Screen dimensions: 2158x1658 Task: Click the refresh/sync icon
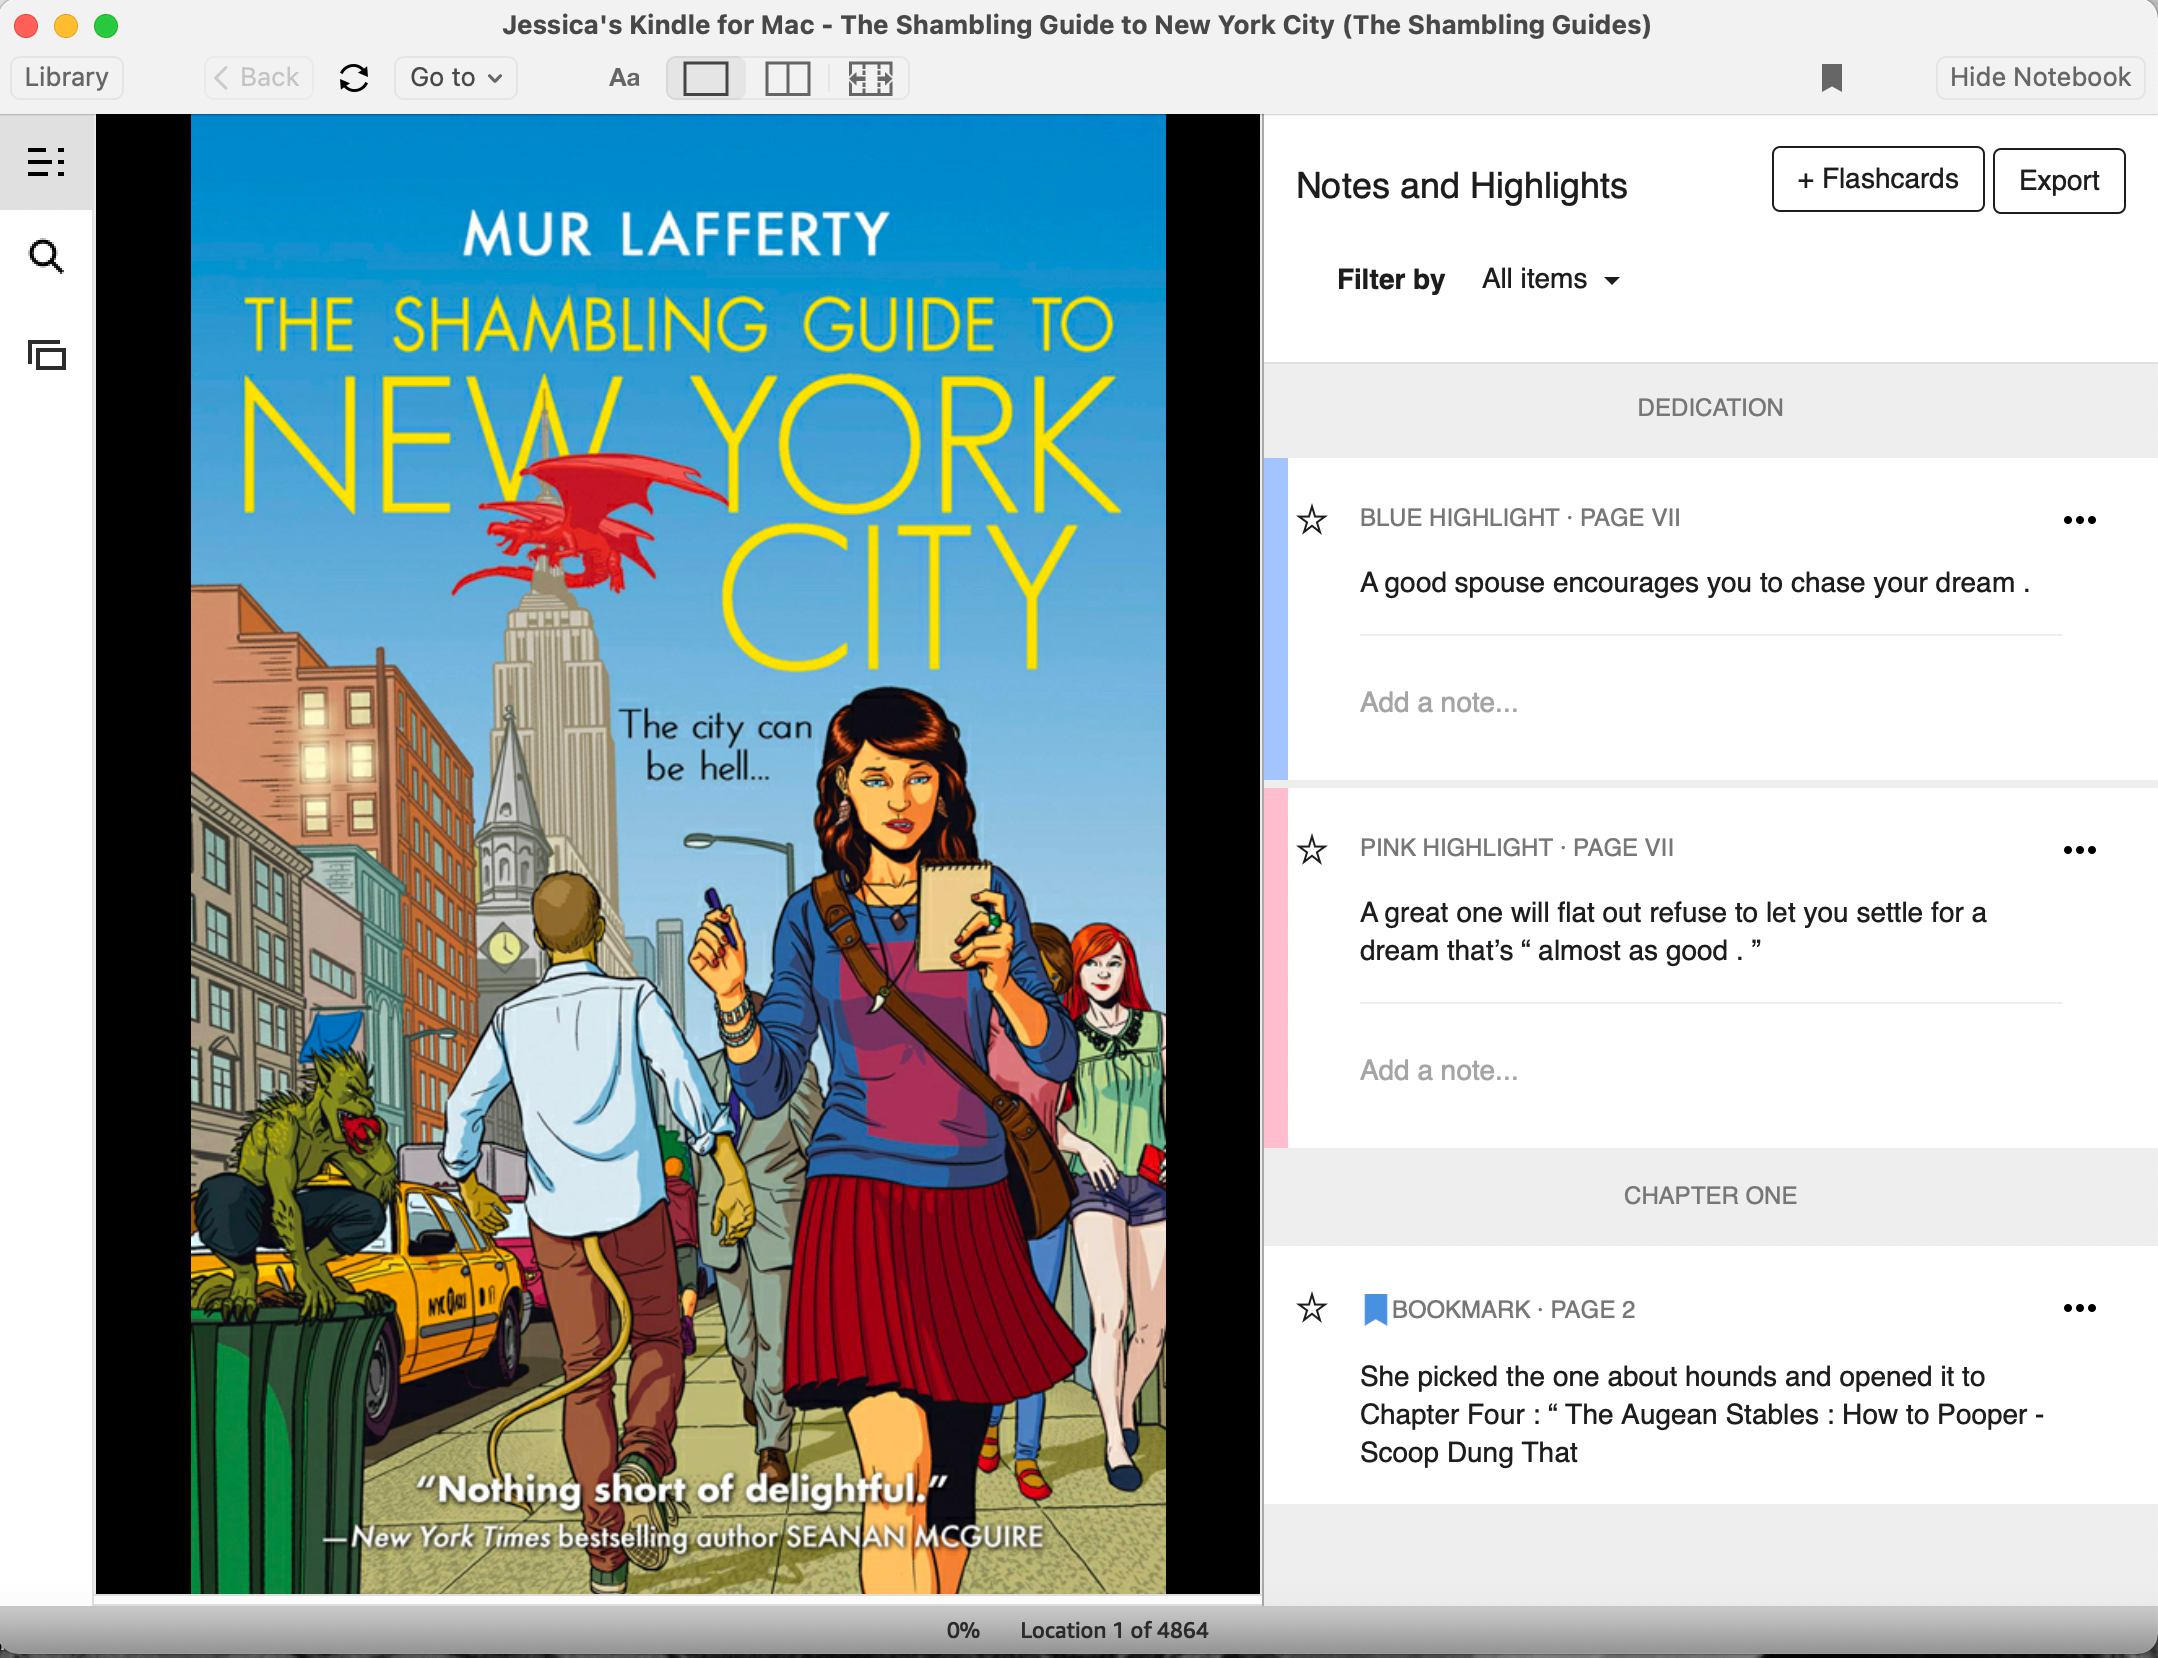[350, 77]
